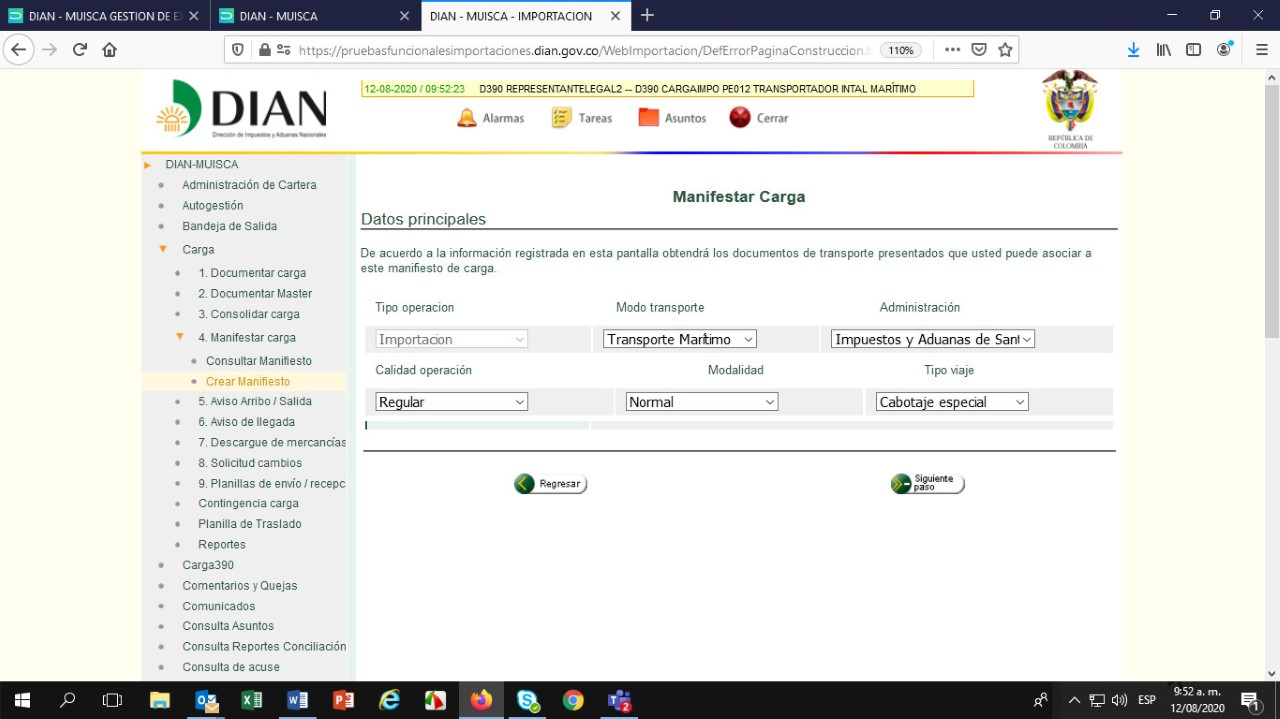Collapse the Carga tree section

point(163,249)
